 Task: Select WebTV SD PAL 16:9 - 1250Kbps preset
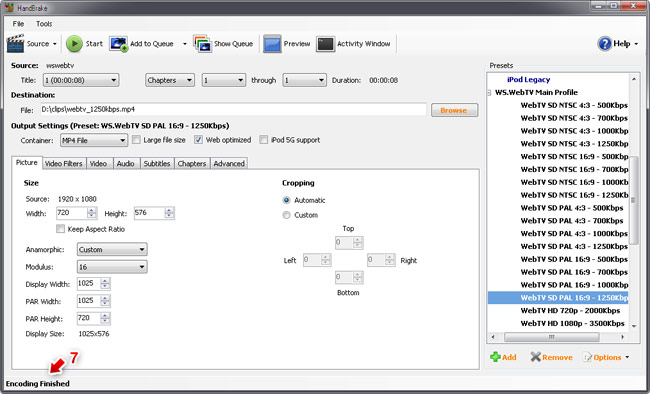[x=558, y=298]
